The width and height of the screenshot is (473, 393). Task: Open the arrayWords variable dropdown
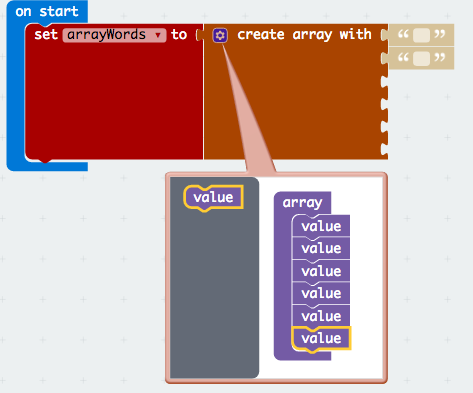pos(114,35)
